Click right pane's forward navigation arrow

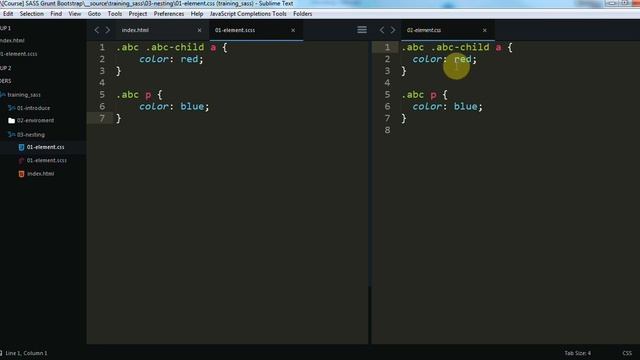point(393,30)
